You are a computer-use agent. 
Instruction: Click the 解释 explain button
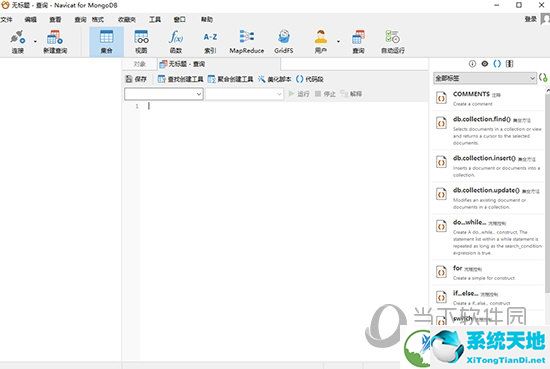pos(351,94)
